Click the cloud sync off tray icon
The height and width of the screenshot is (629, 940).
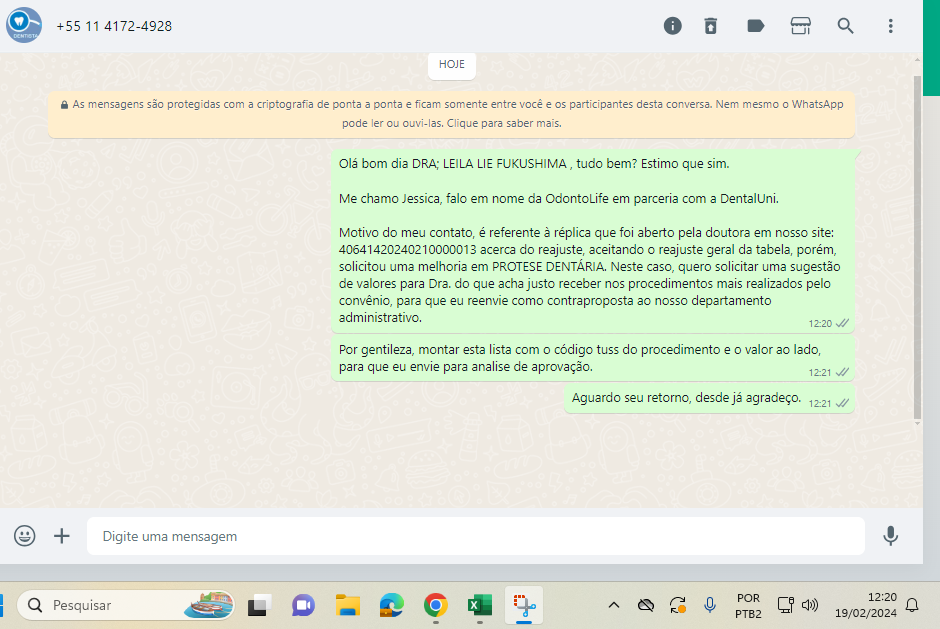click(646, 606)
